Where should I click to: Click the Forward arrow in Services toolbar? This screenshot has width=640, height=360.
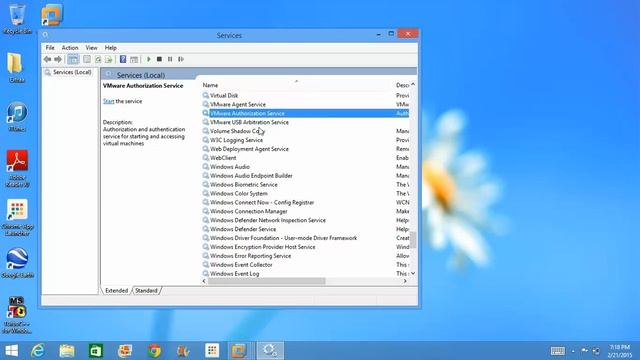[58, 59]
